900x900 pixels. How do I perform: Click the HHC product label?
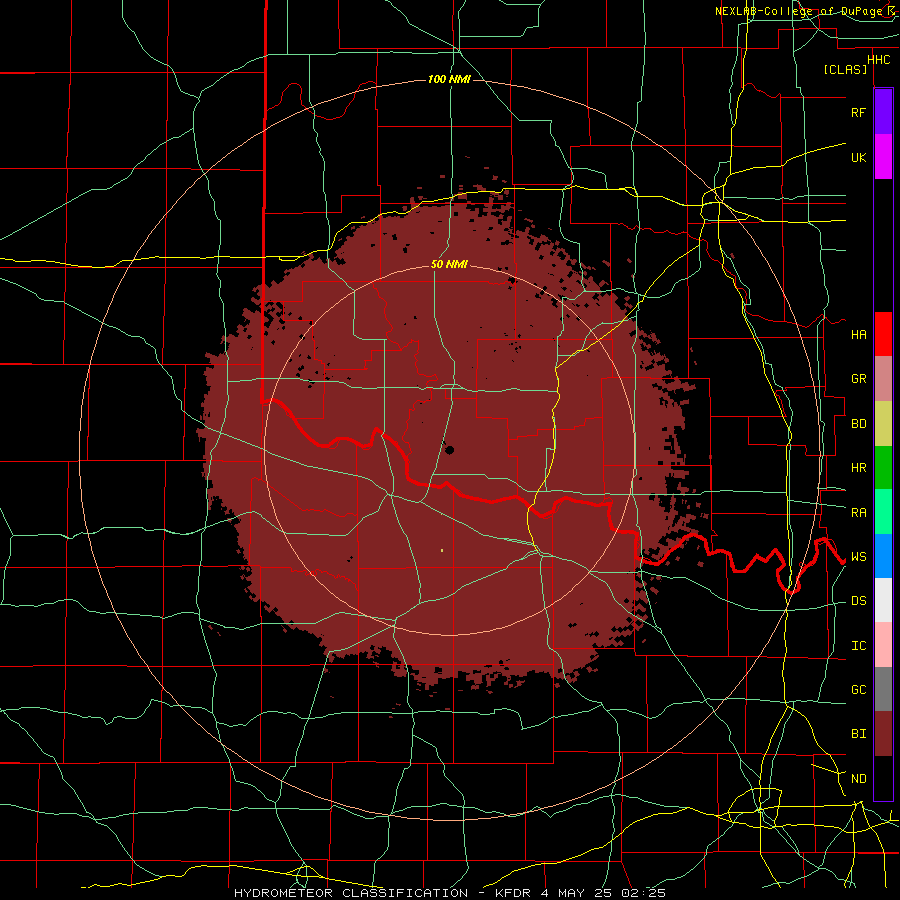pos(879,60)
